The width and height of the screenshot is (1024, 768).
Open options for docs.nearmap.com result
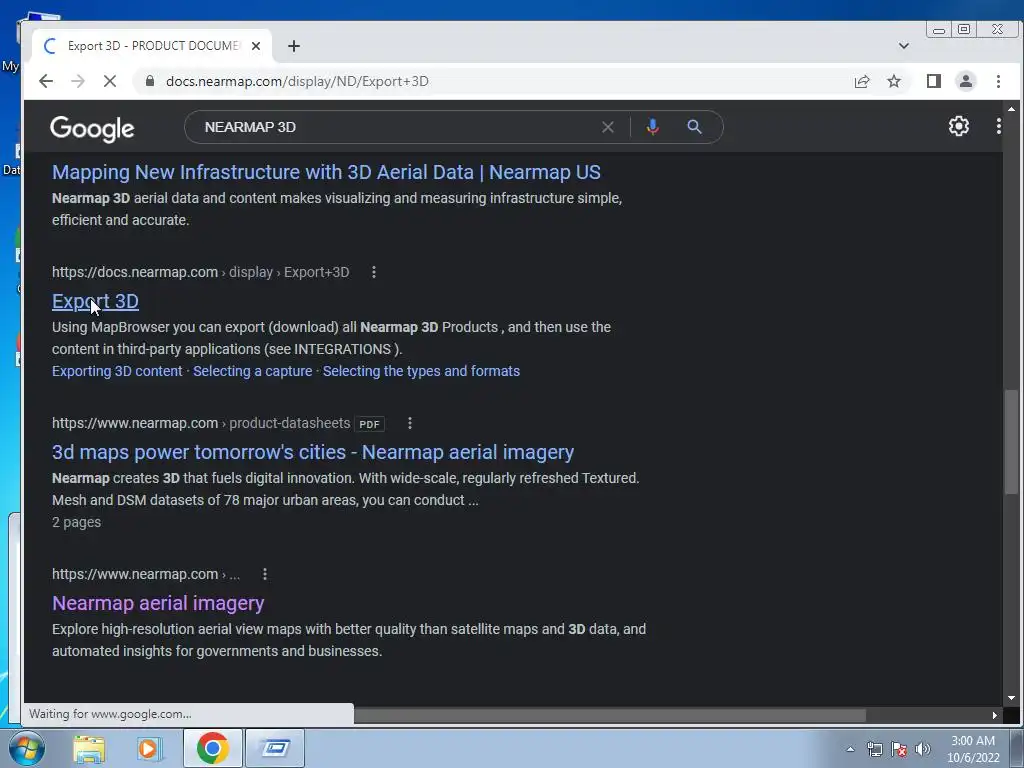(x=374, y=272)
